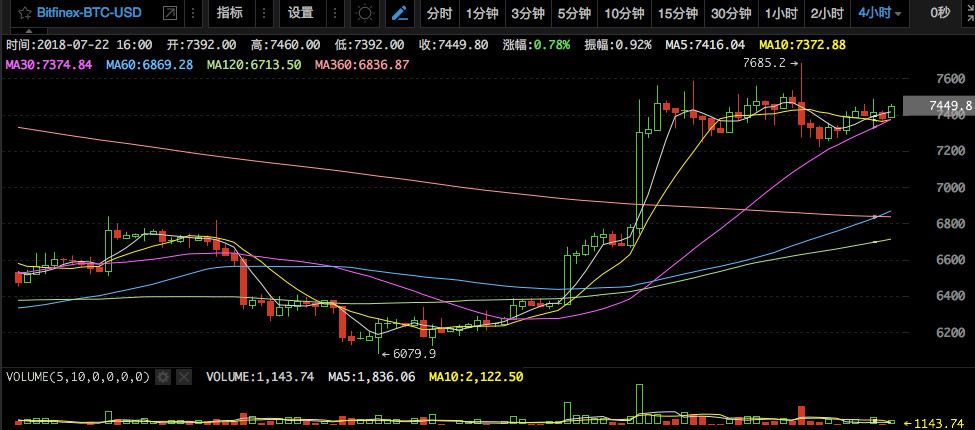975x430 pixels.
Task: Click the current price tag 7449.8
Action: coord(939,106)
